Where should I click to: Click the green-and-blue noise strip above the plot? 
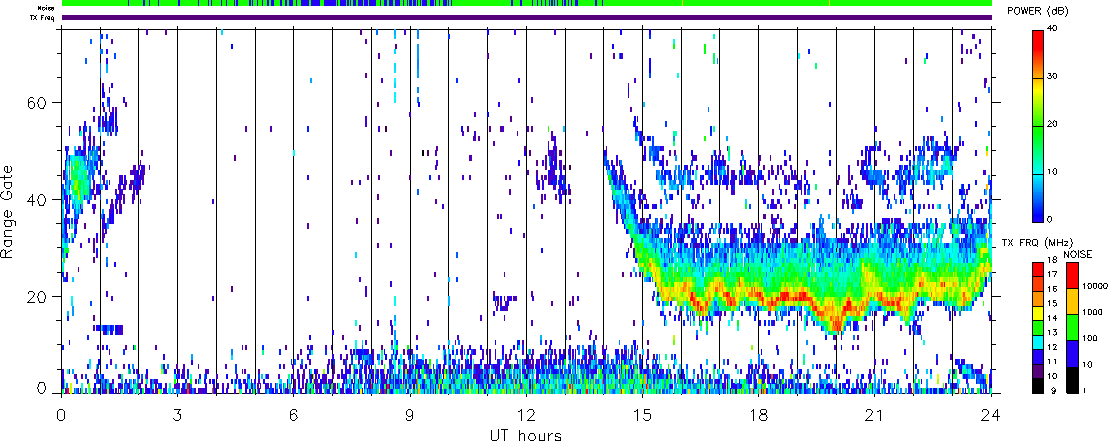(526, 4)
